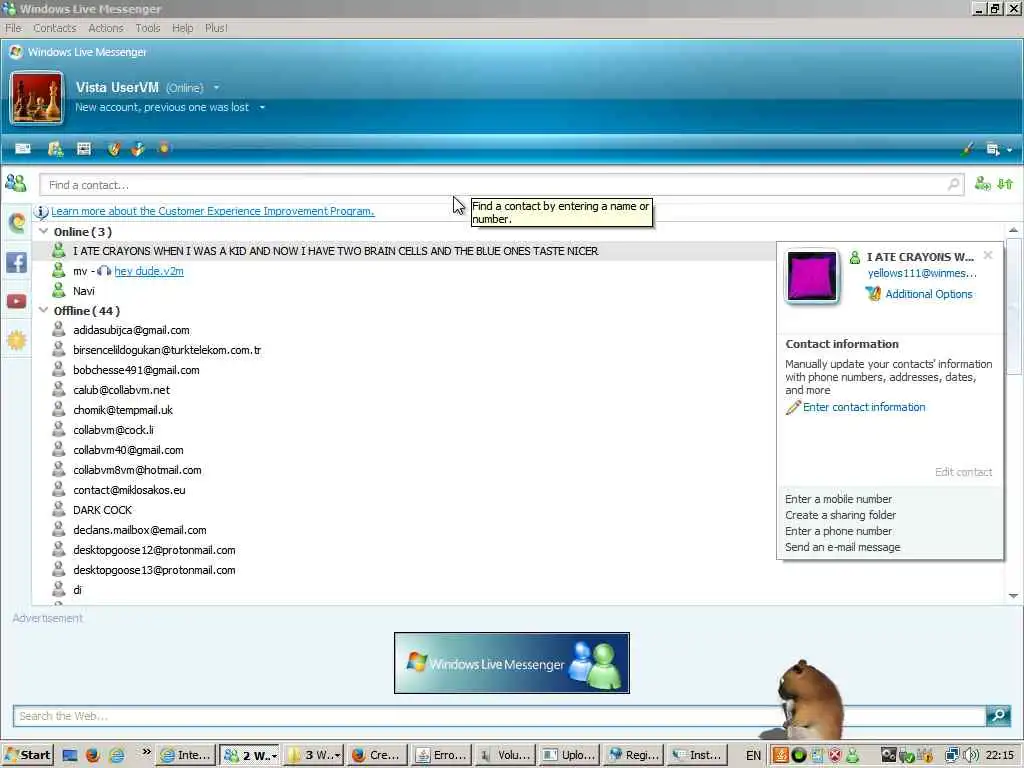Screen dimensions: 1024x768
Task: Open the Regi... taskbar button
Action: [633, 756]
